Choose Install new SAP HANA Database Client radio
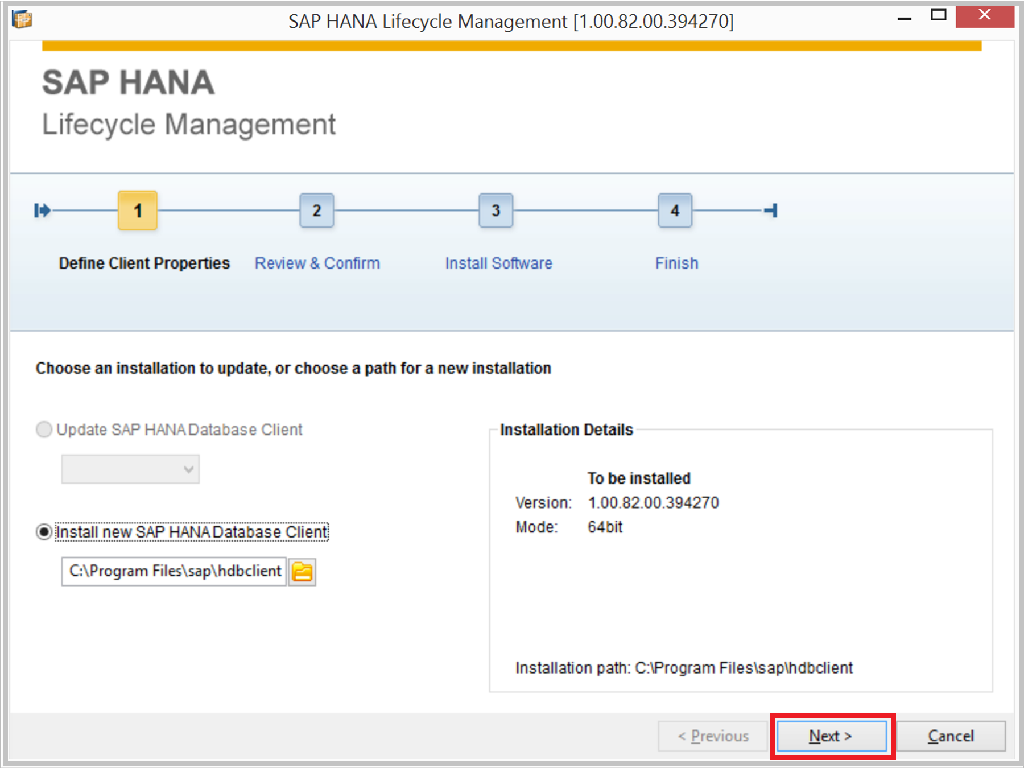 tap(44, 532)
